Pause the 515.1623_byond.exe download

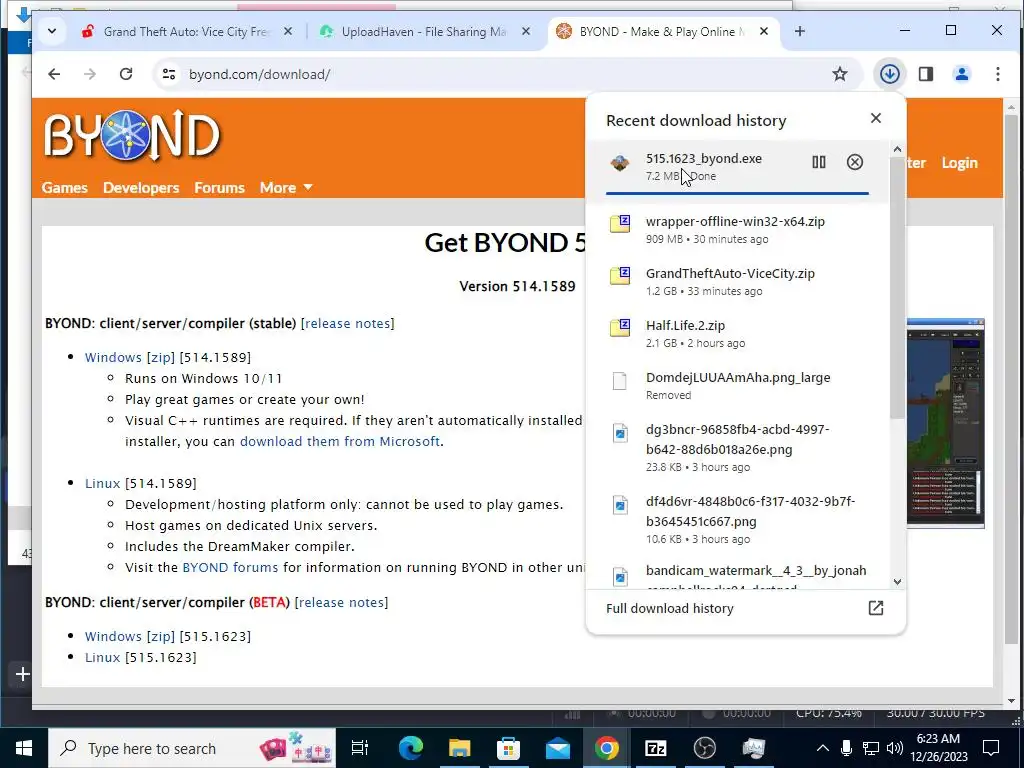pos(818,162)
